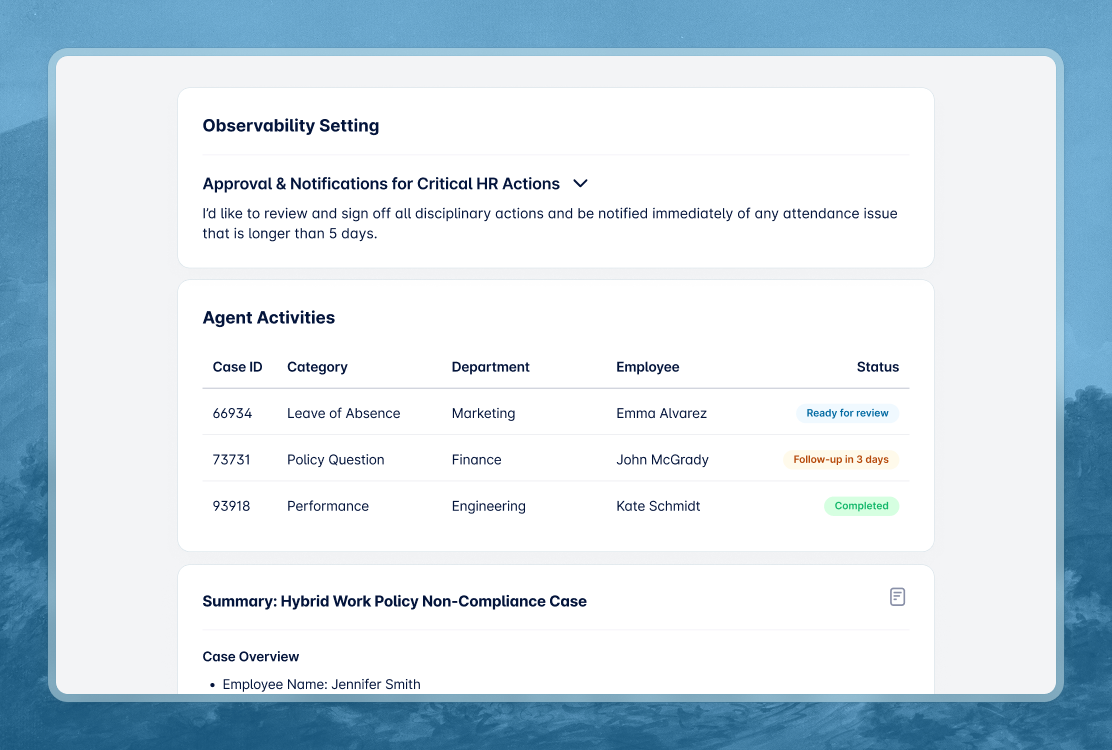Click employee name Emma Alvarez
Viewport: 1112px width, 750px height.
(x=661, y=413)
